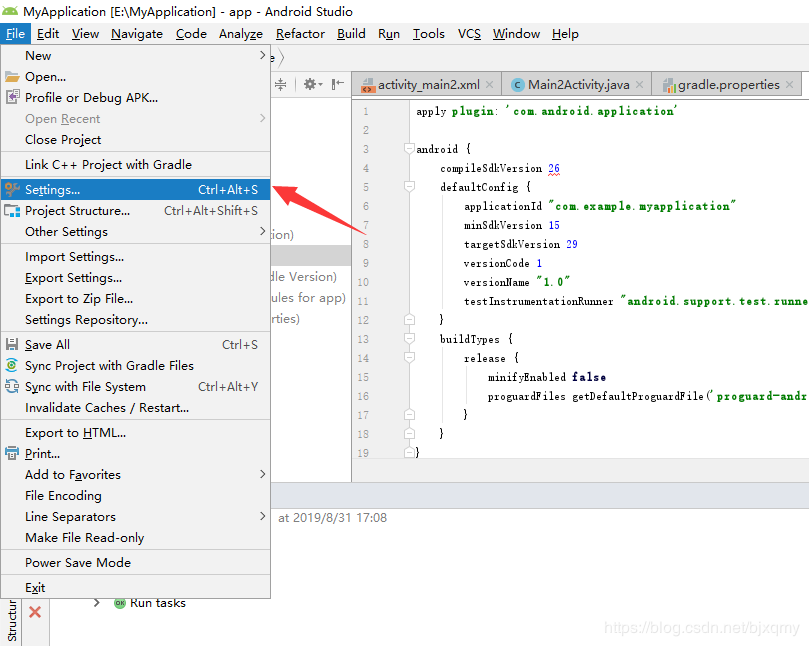Choose Make File Read-only
The height and width of the screenshot is (646, 809).
135,538
